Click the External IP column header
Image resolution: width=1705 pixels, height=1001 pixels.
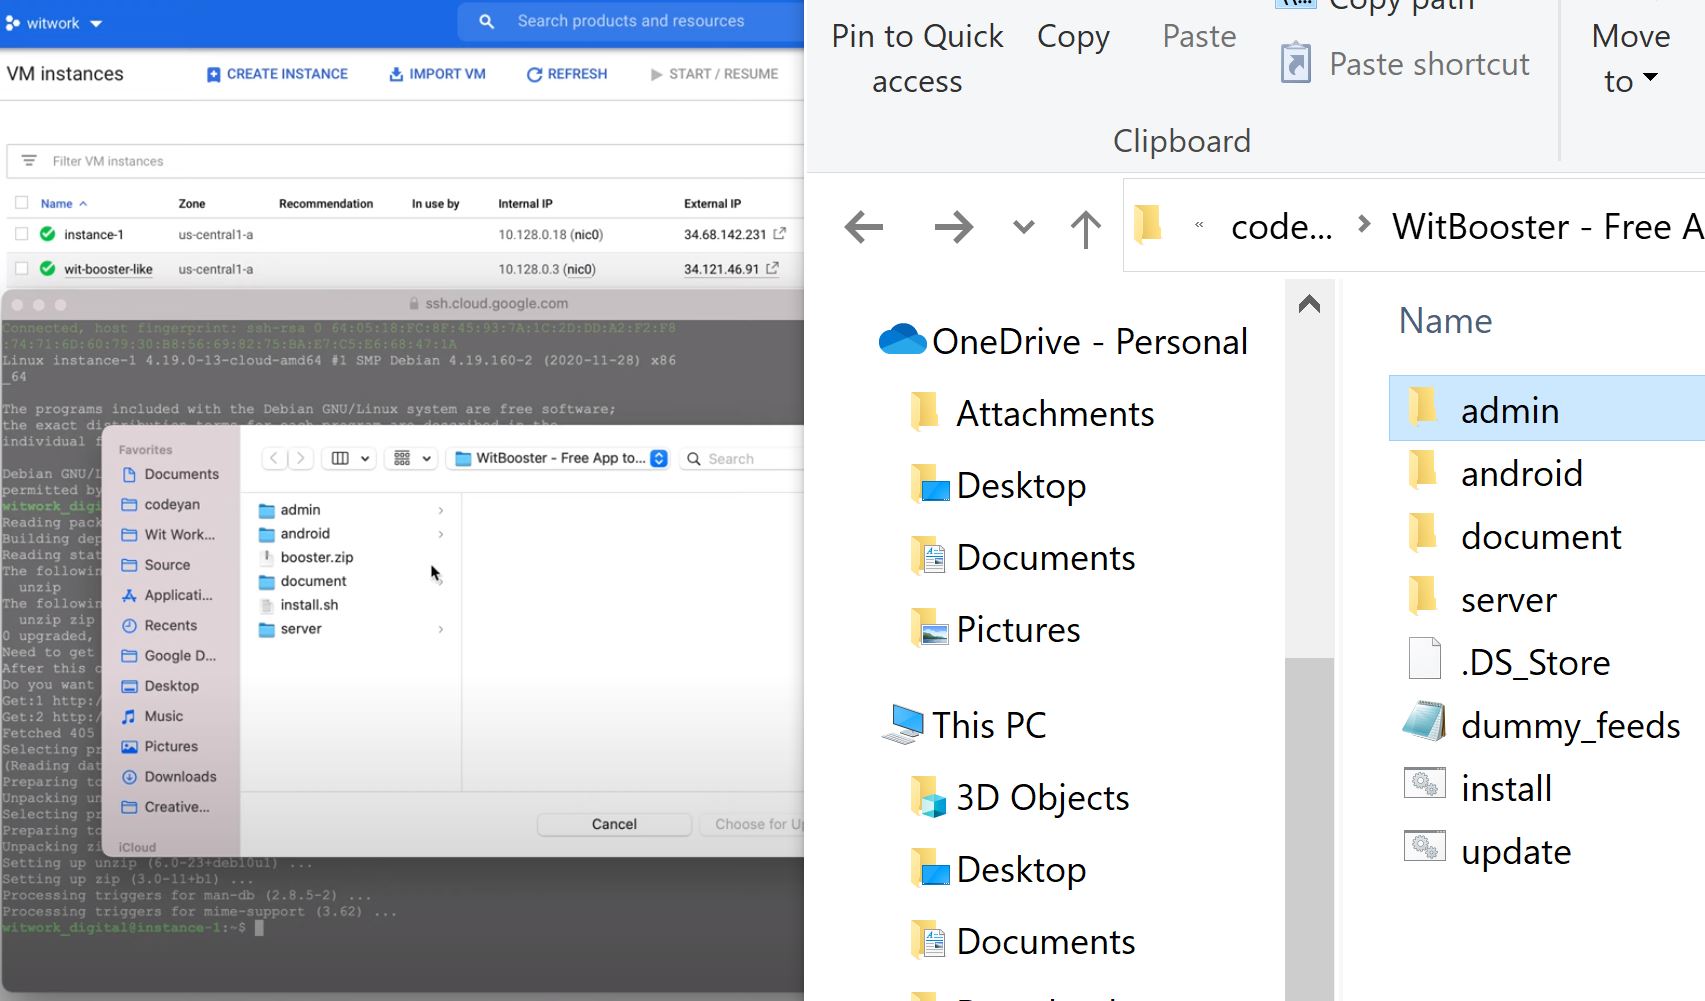[712, 204]
